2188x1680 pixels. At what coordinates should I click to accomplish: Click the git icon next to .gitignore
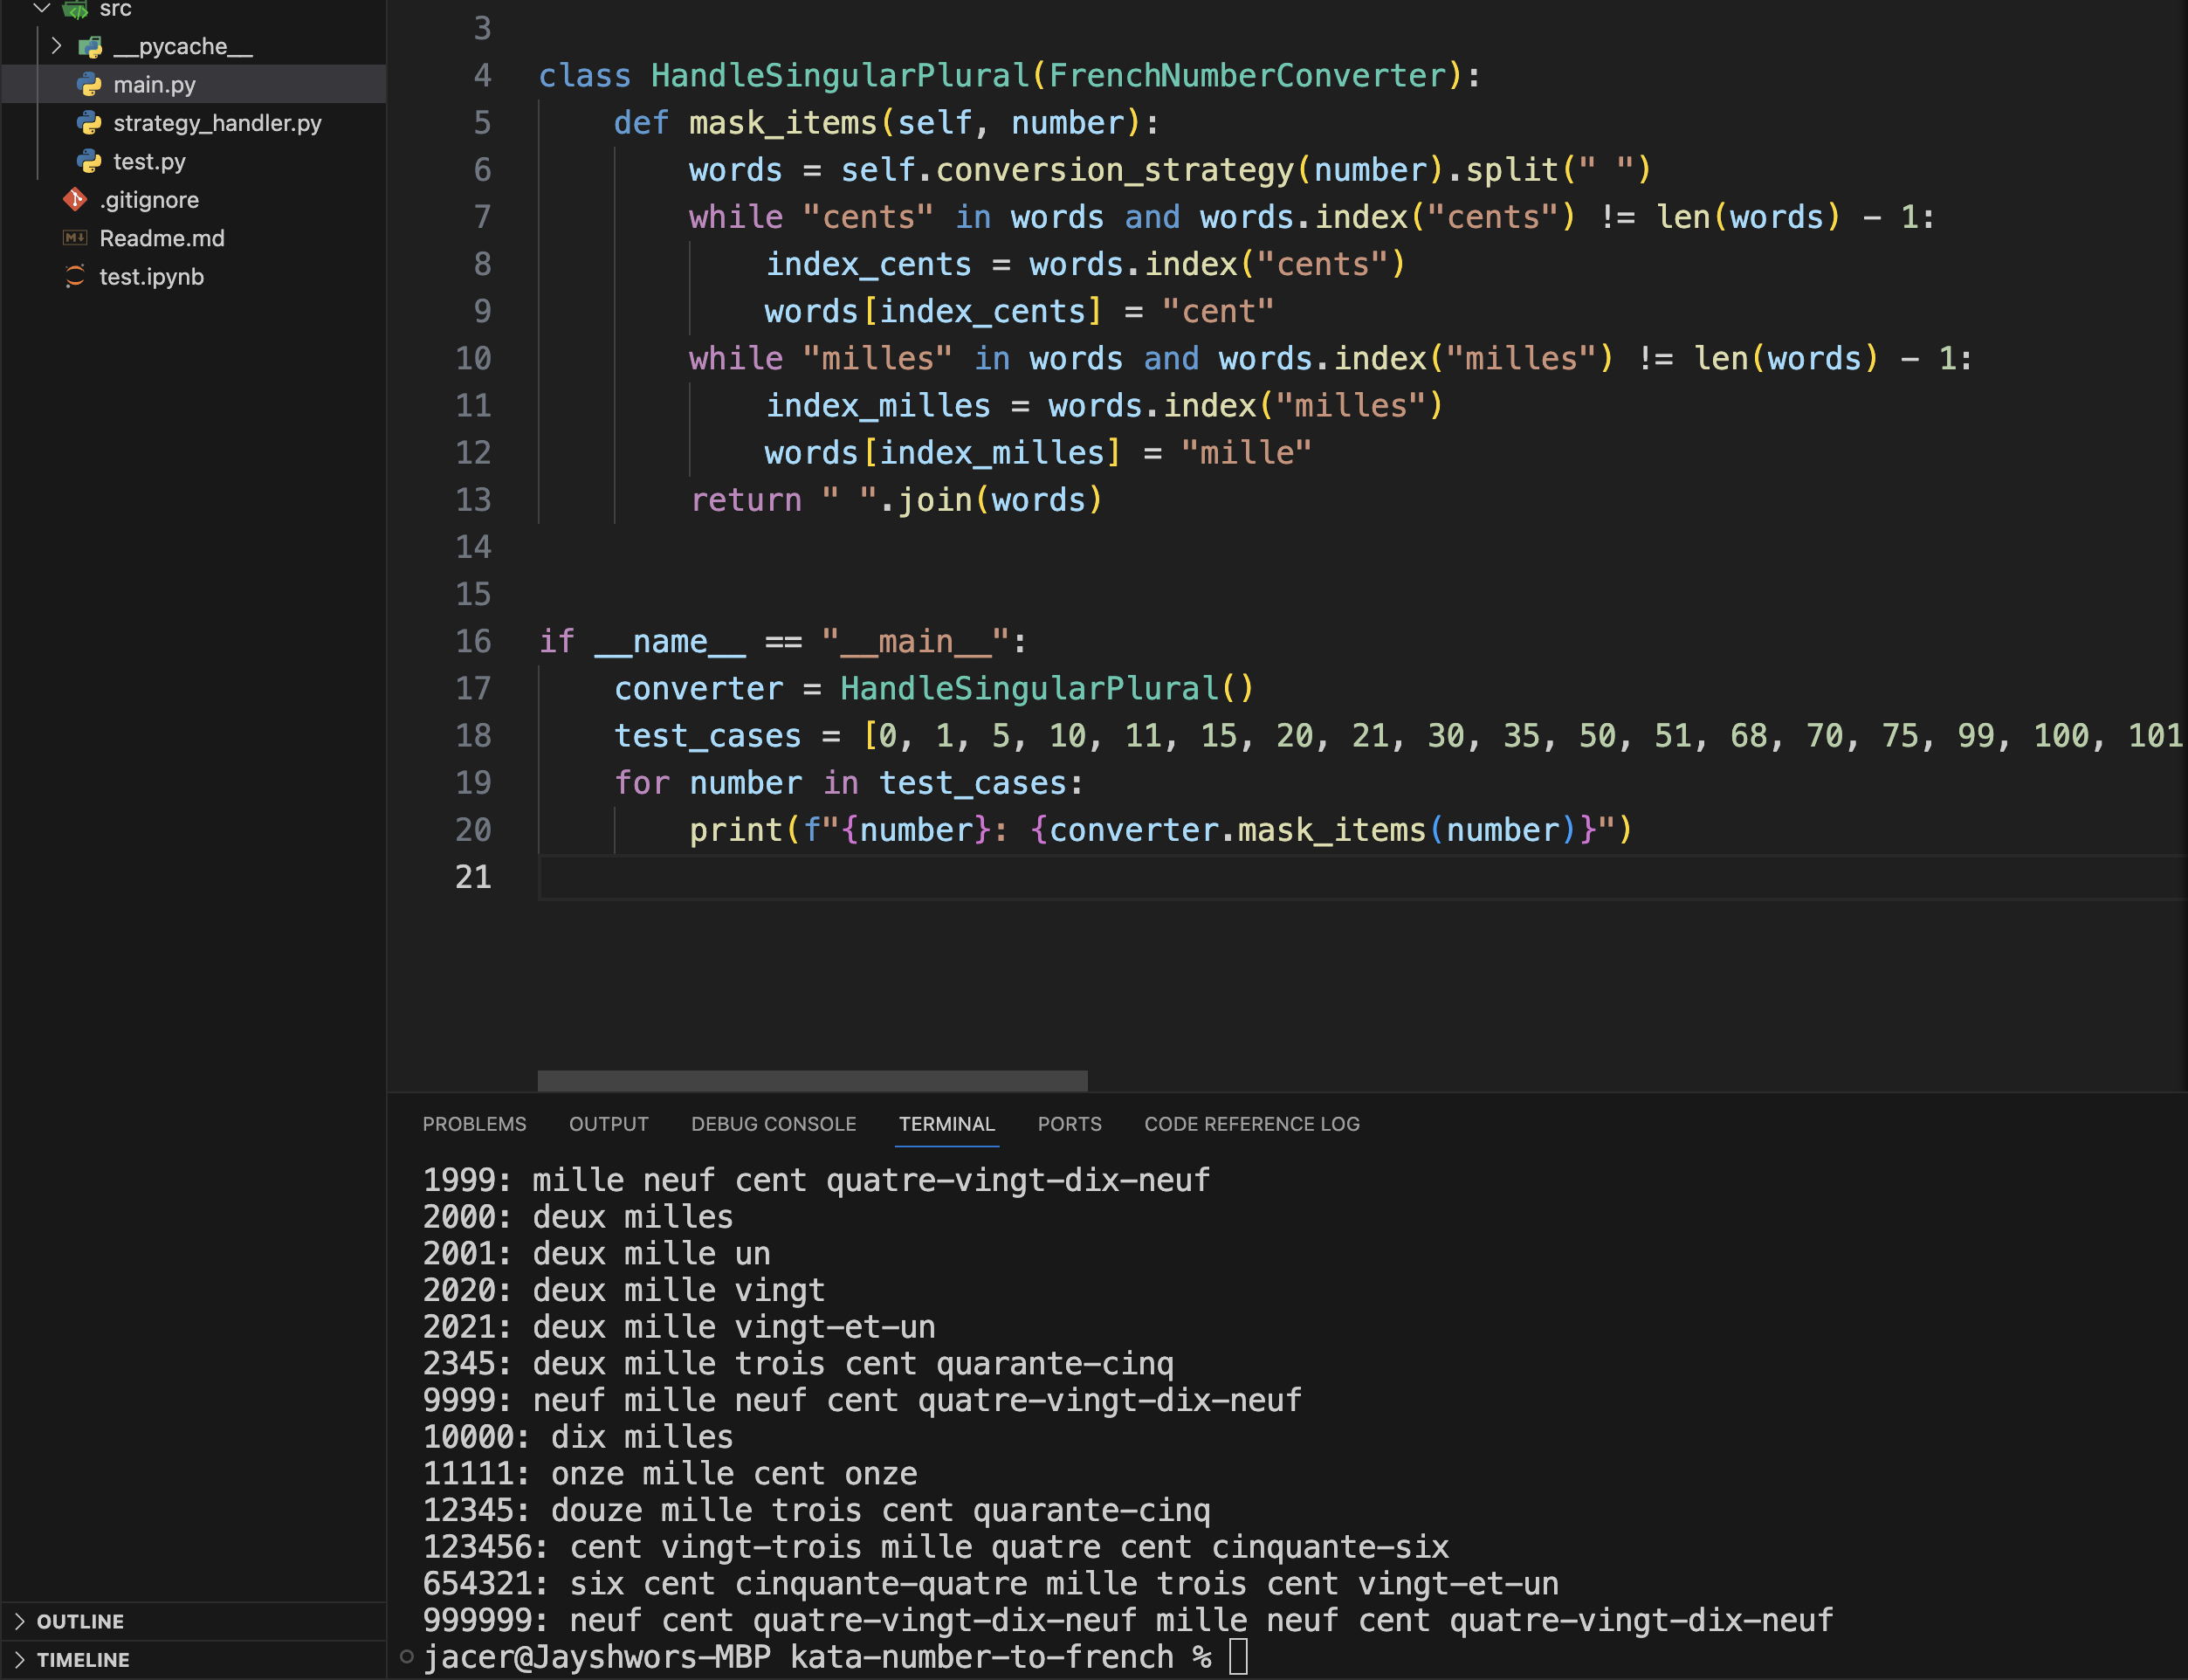point(75,200)
